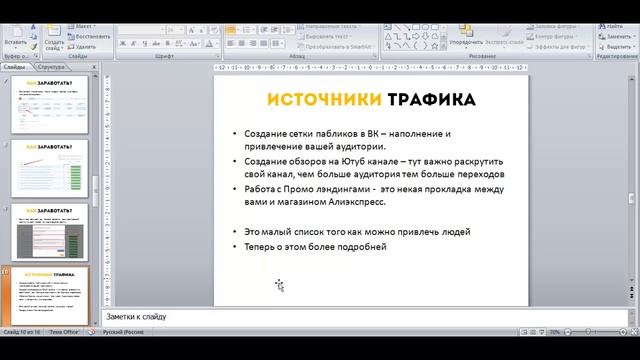
Task: Click fit slide to window icon
Action: point(634,332)
